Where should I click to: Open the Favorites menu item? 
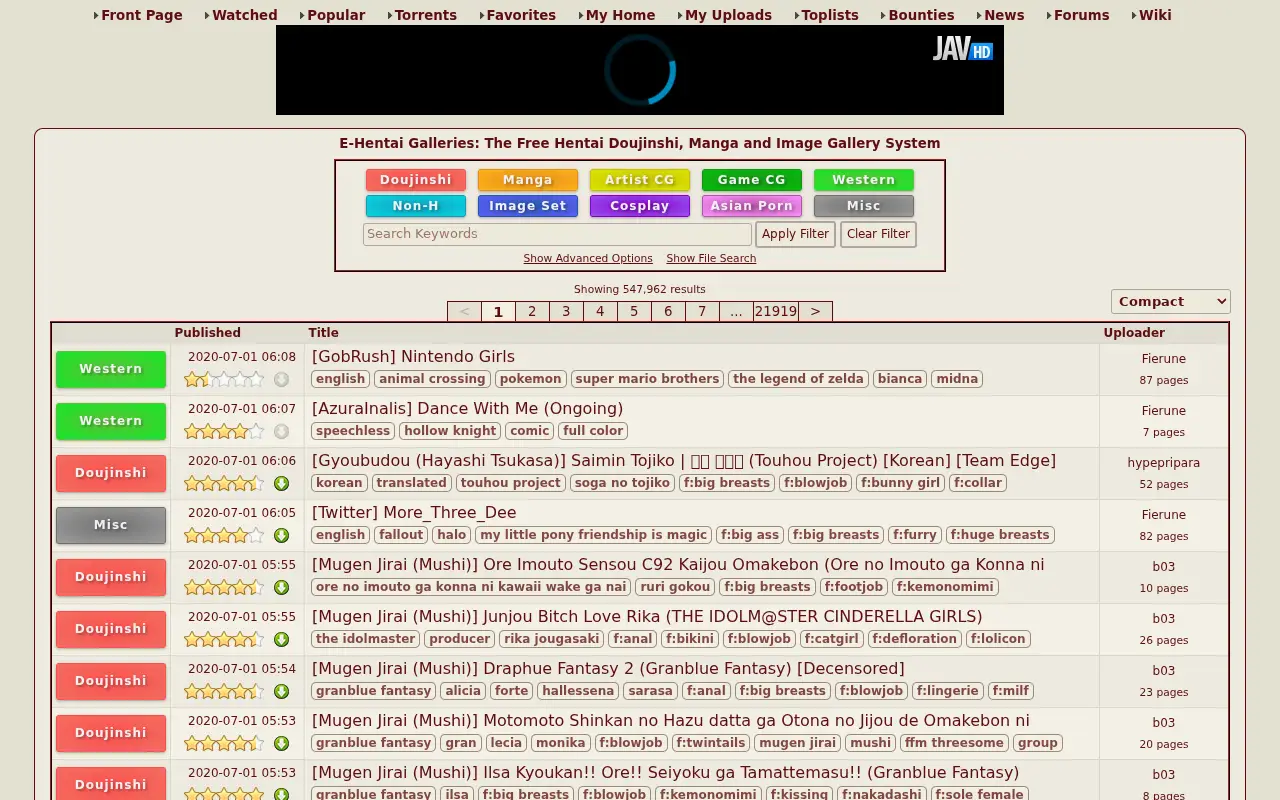pos(521,15)
